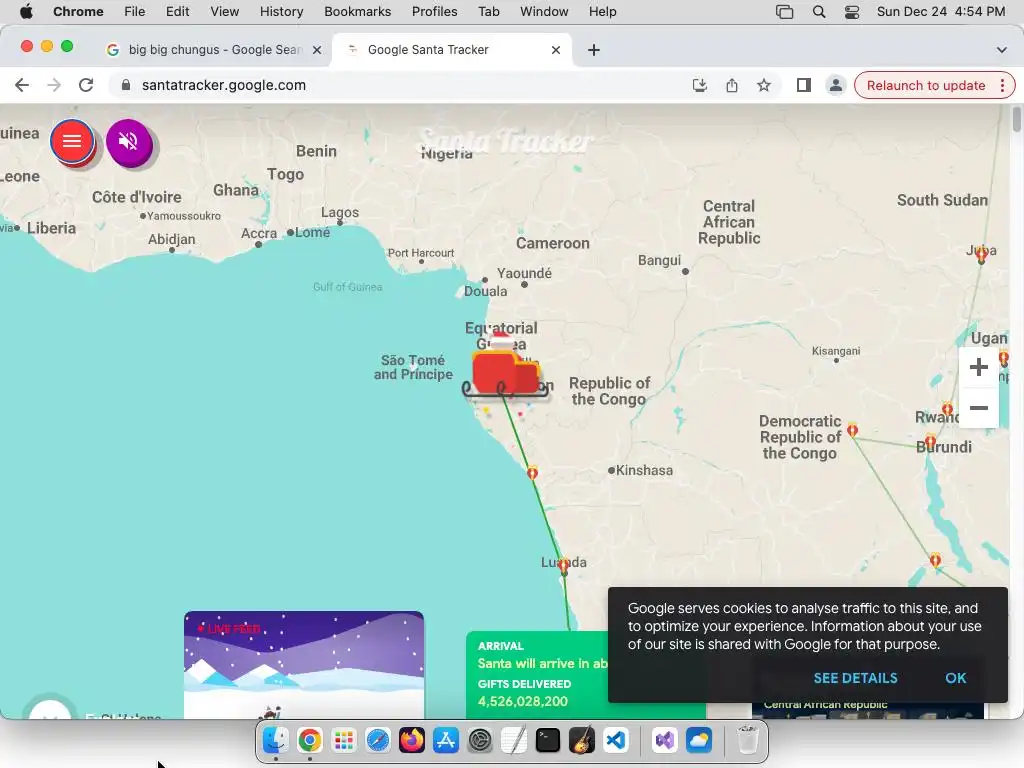Click the gift marker at Luanda
1024x768 pixels.
[564, 566]
